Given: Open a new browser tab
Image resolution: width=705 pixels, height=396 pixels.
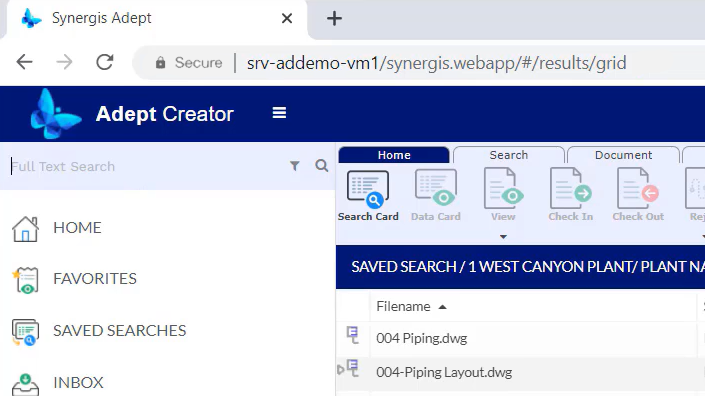Looking at the screenshot, I should point(334,18).
